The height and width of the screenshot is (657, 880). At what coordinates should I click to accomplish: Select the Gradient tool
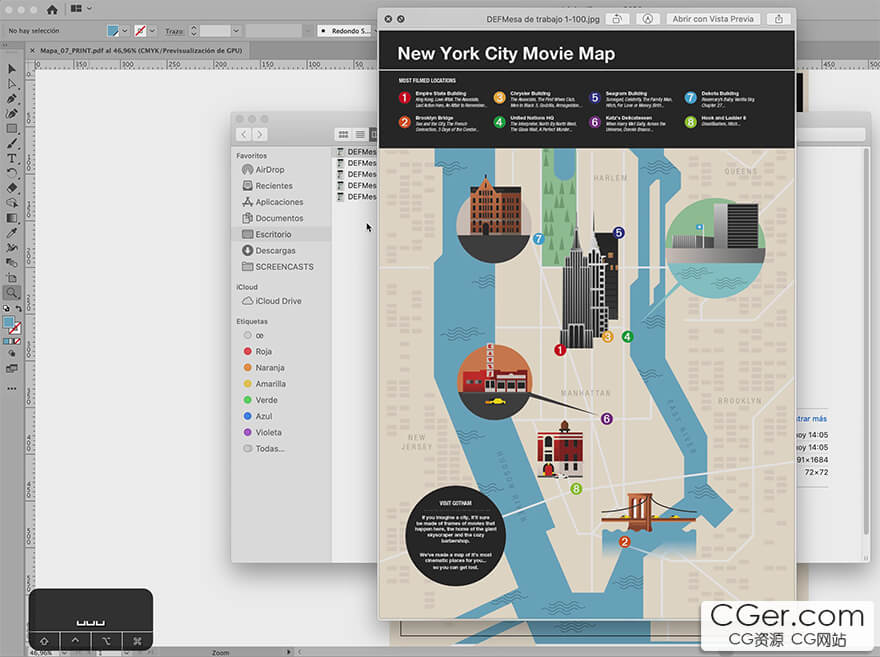pos(12,218)
